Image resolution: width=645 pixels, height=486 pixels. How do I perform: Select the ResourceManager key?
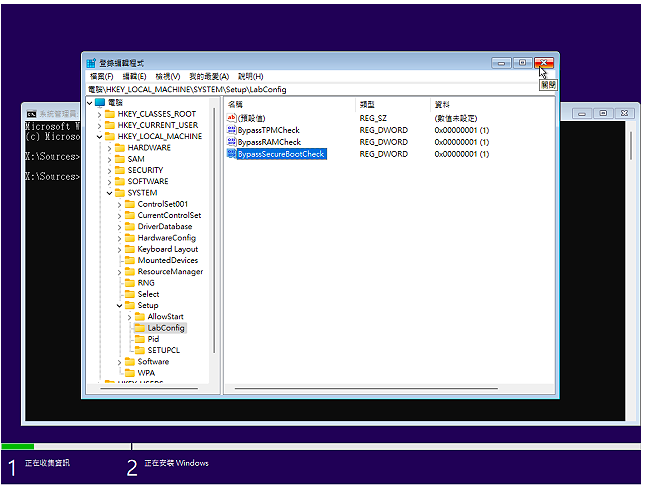[170, 272]
